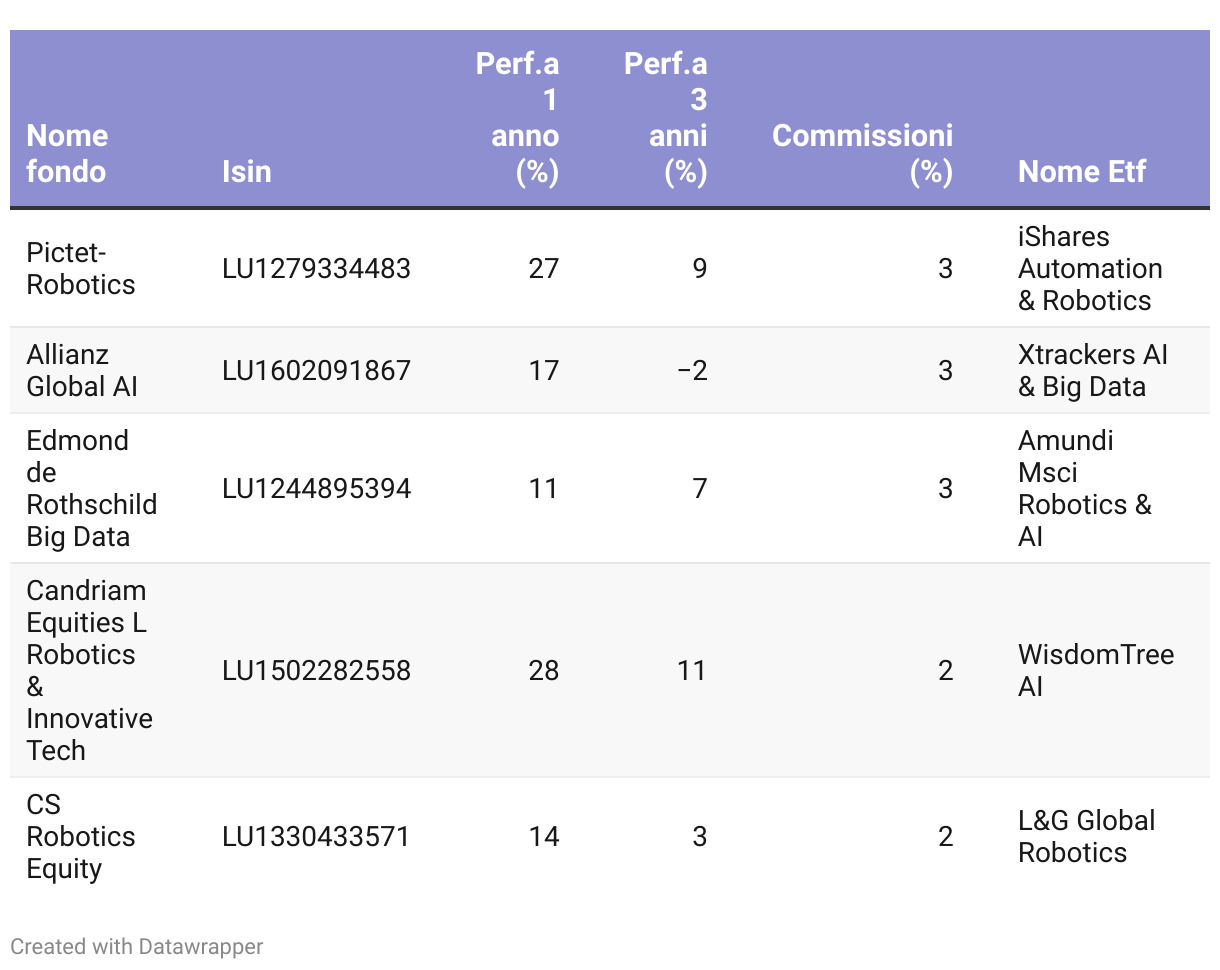Open the Created with Datawrapper link
The image size is (1220, 970).
137,946
